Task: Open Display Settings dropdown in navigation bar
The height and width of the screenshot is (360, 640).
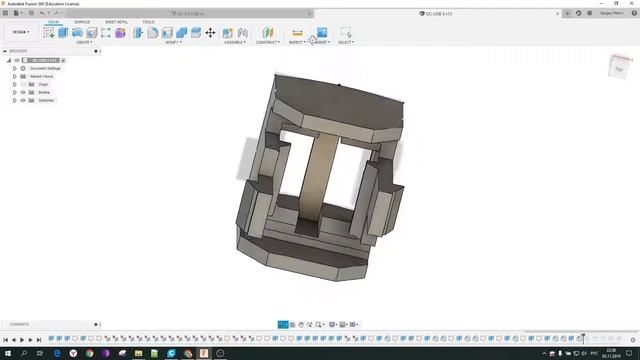Action: tap(333, 324)
